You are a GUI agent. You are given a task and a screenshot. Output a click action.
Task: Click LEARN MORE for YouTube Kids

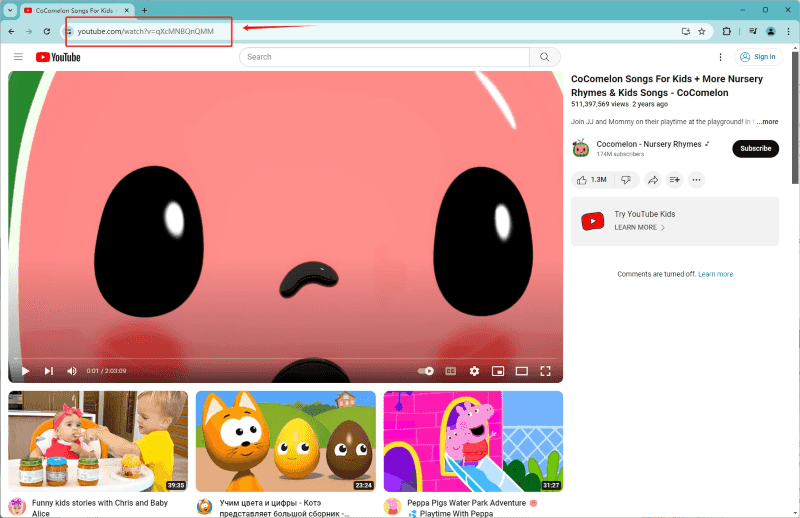[x=640, y=228]
